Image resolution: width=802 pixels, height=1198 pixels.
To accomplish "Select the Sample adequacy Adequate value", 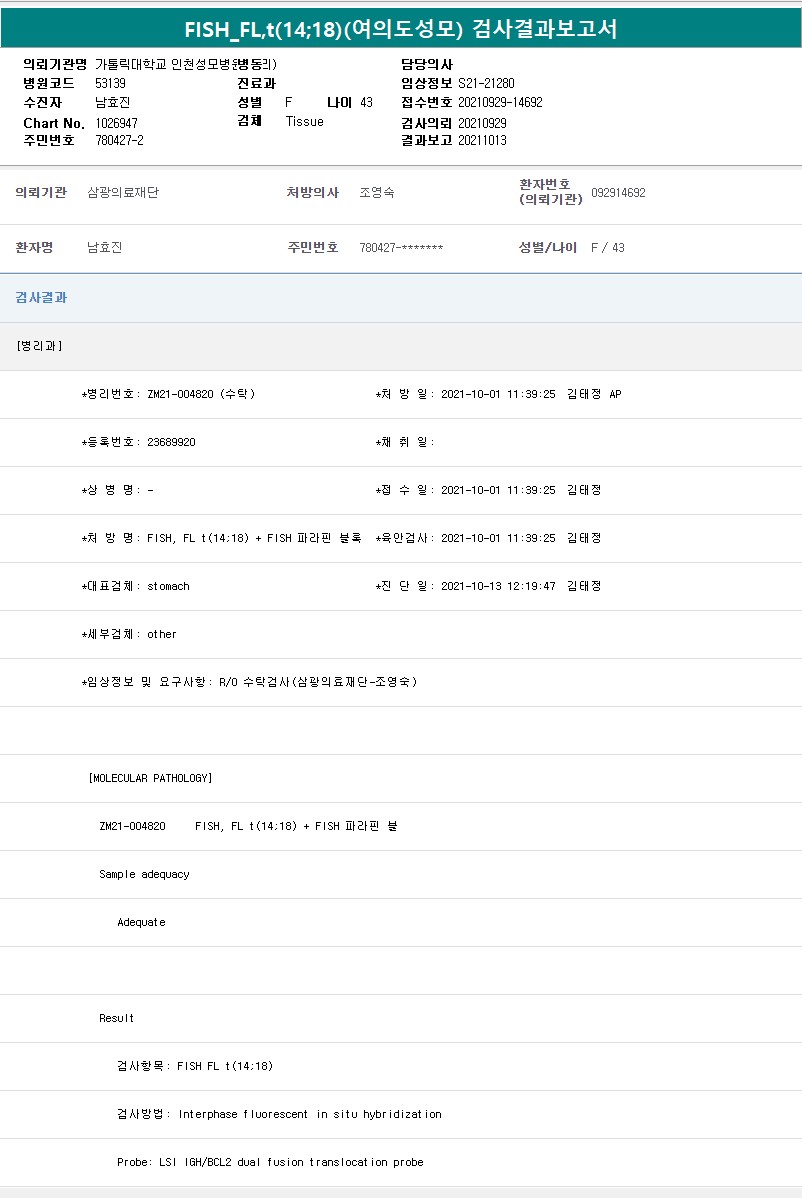I will point(141,923).
